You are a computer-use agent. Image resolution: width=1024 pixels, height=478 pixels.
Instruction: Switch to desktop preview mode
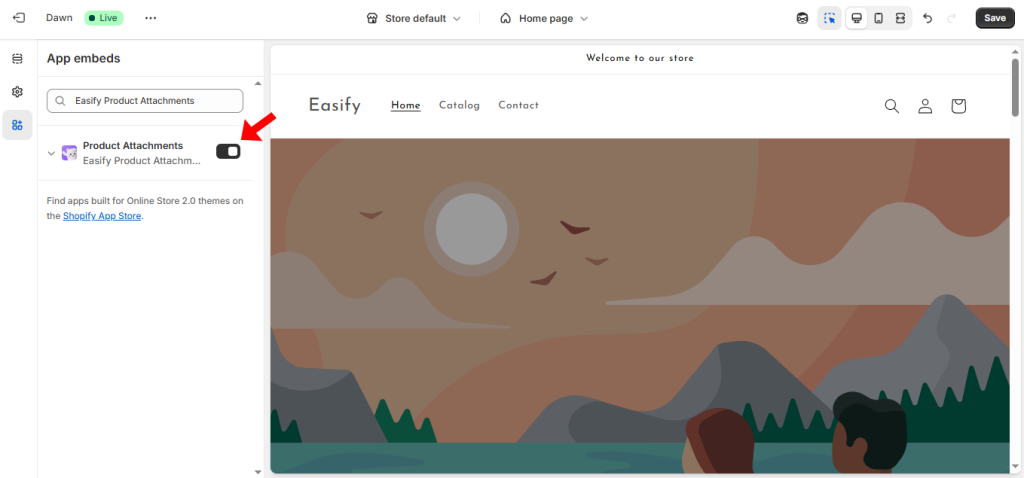point(857,18)
